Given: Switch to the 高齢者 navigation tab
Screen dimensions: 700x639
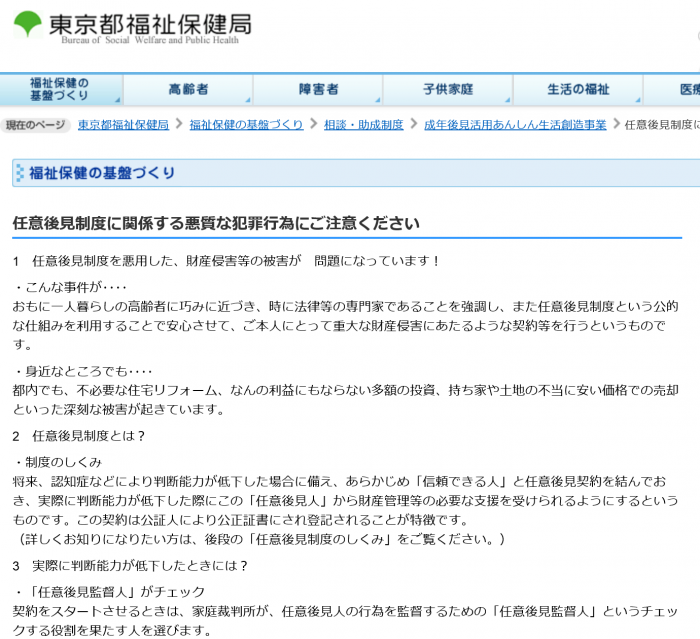Looking at the screenshot, I should (x=188, y=89).
